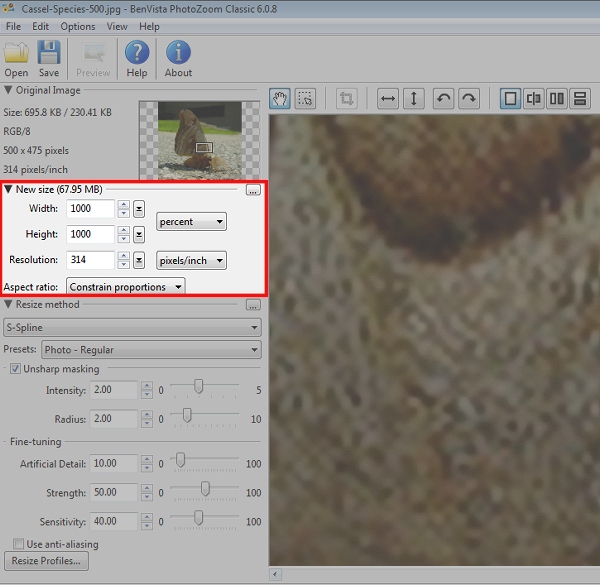Click the Height input field

(90, 235)
